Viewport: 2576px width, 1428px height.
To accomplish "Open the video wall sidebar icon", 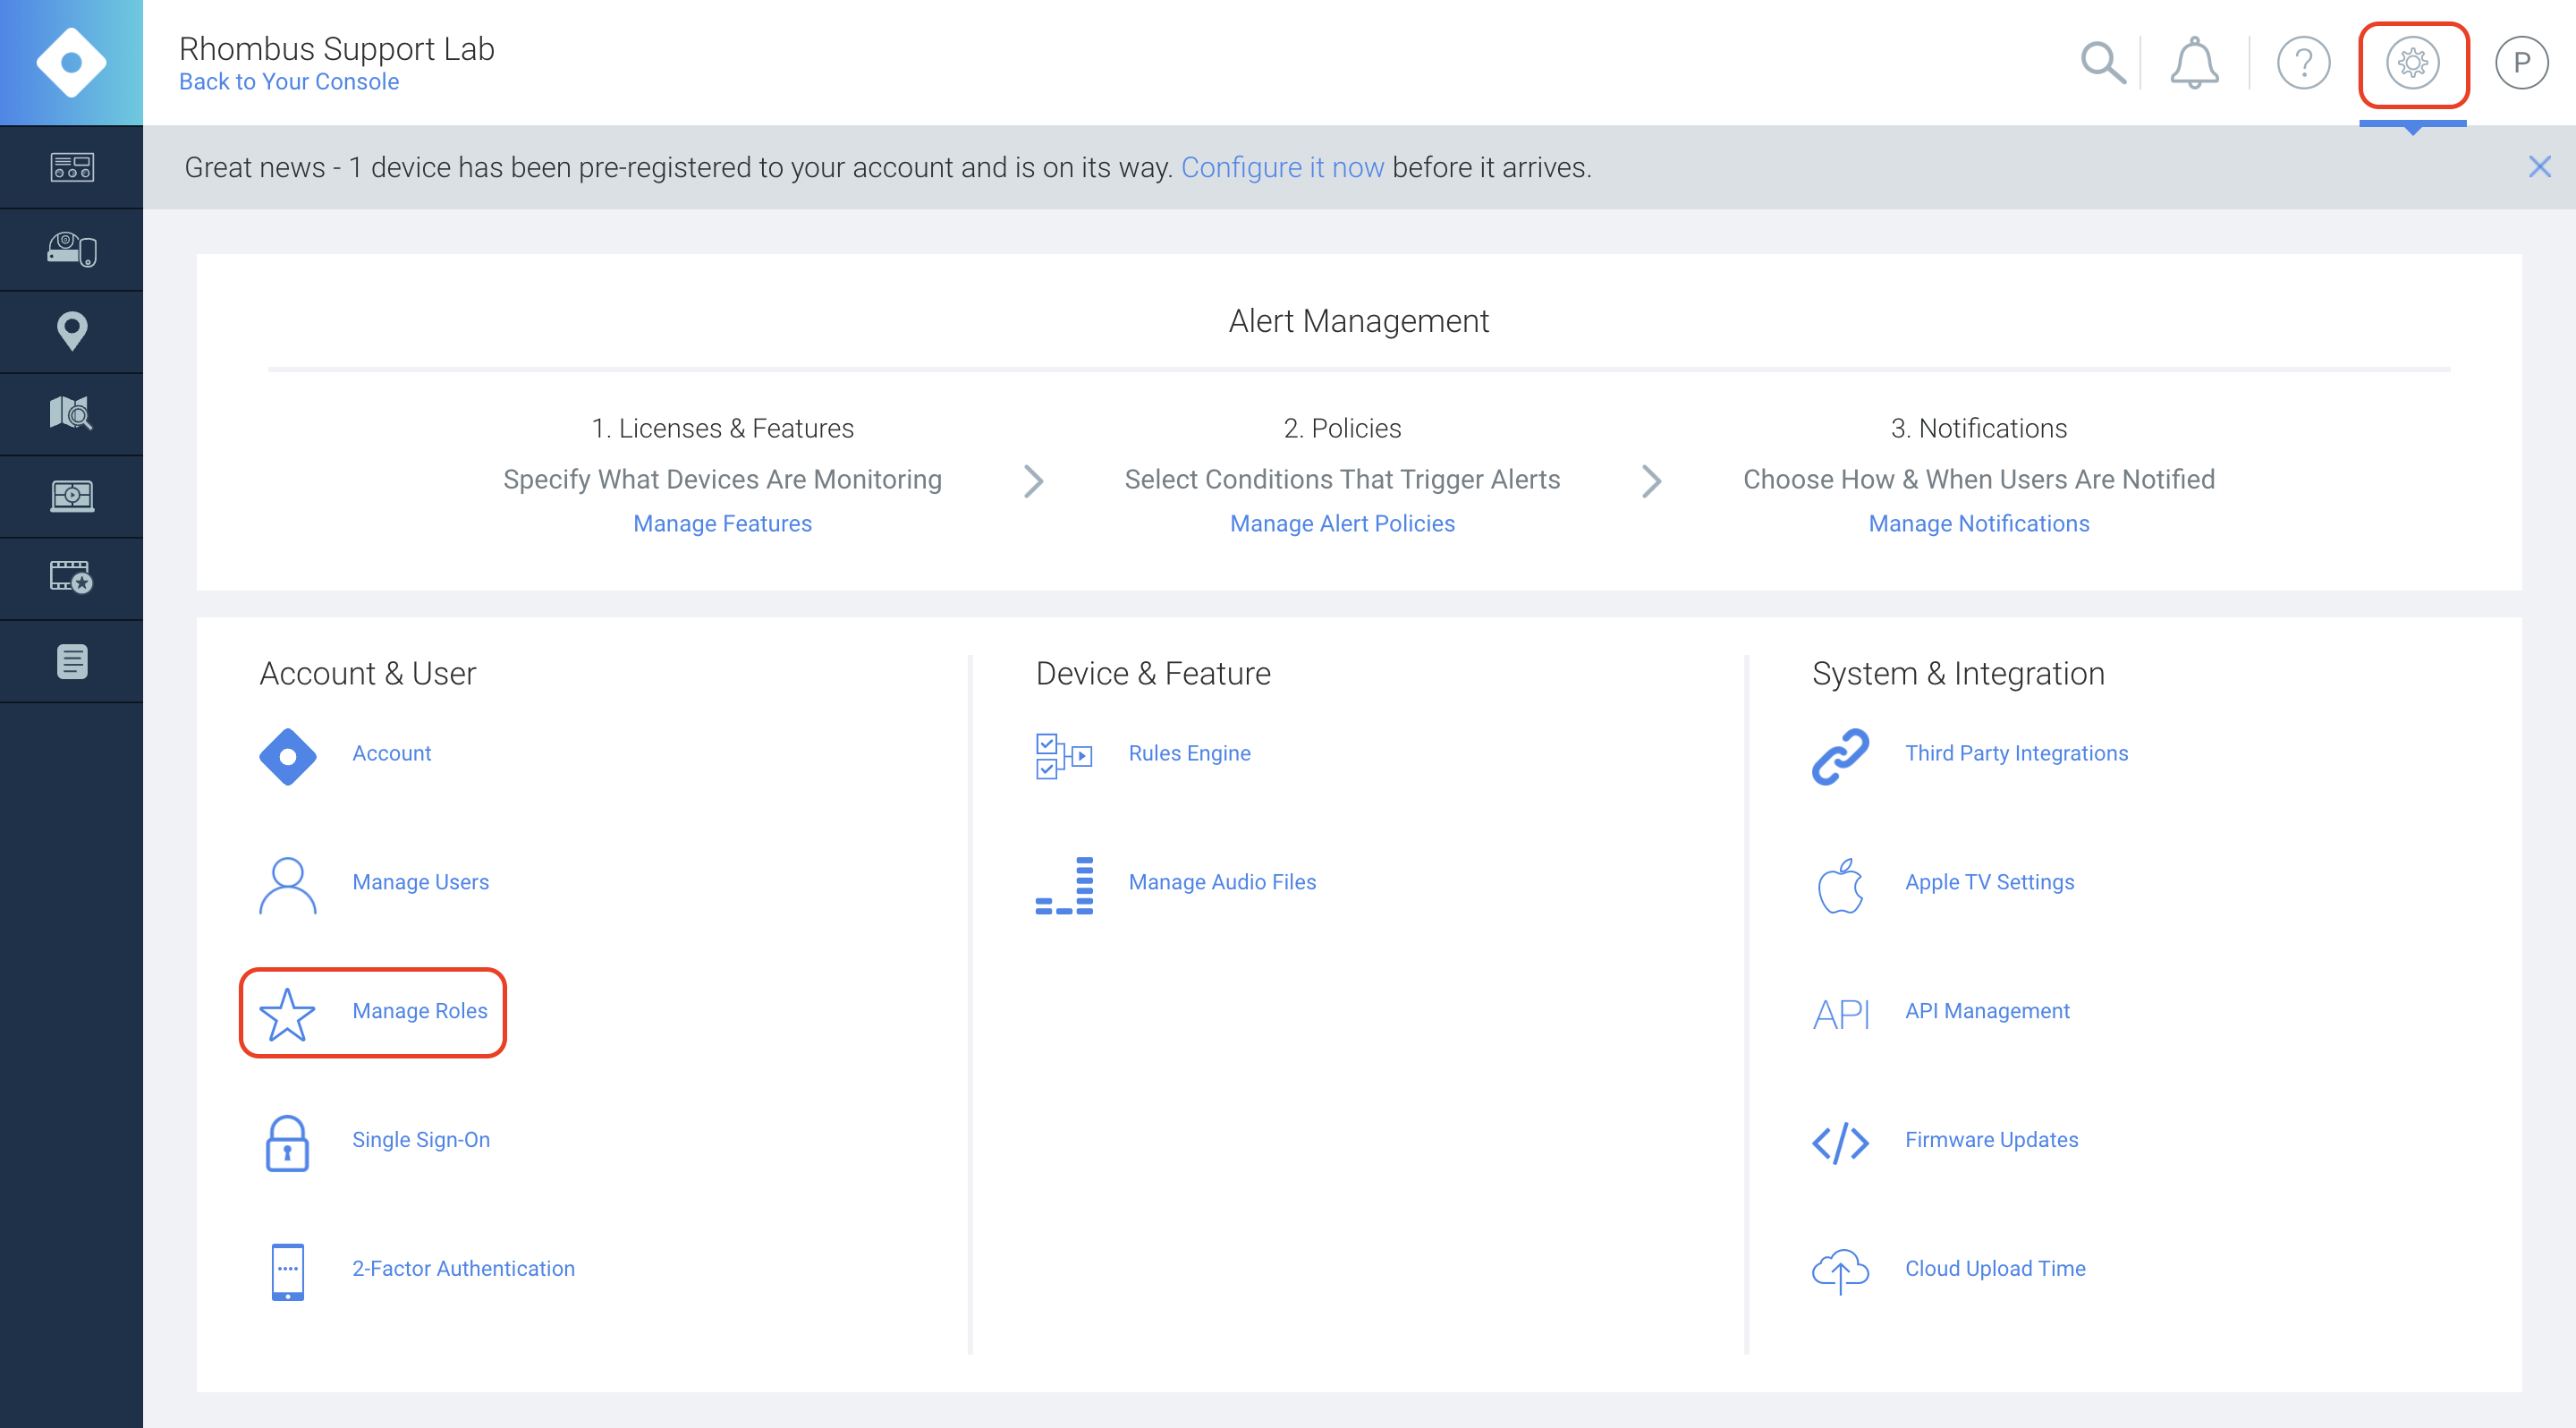I will tap(71, 495).
